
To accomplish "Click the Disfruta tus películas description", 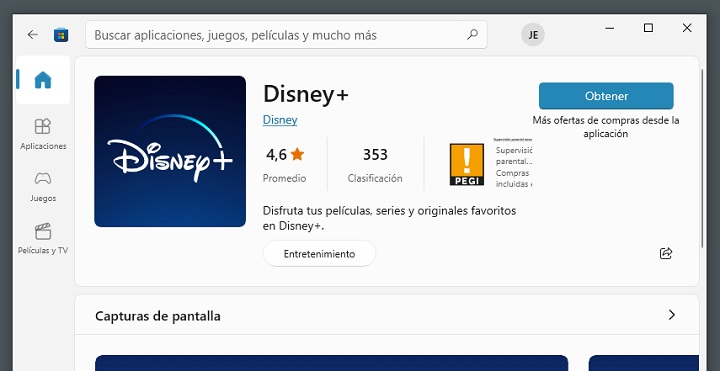I will tap(389, 218).
